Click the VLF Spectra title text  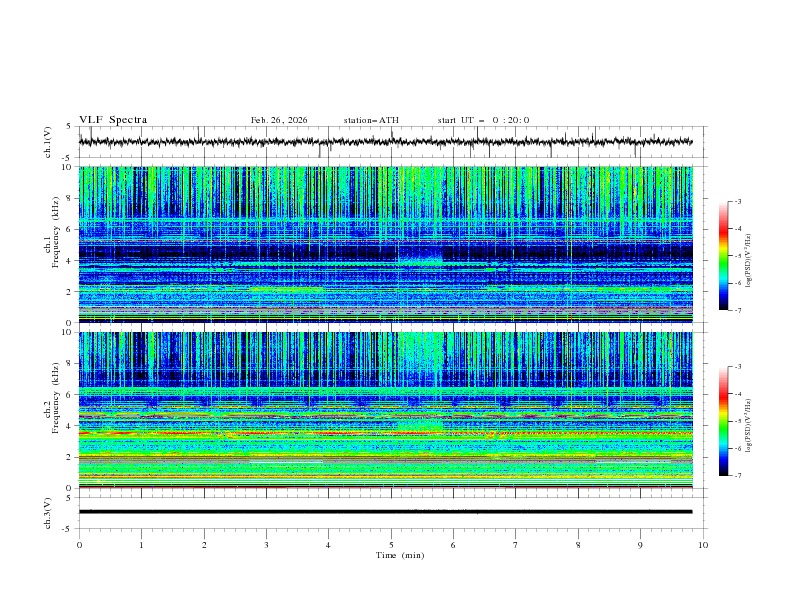click(113, 120)
